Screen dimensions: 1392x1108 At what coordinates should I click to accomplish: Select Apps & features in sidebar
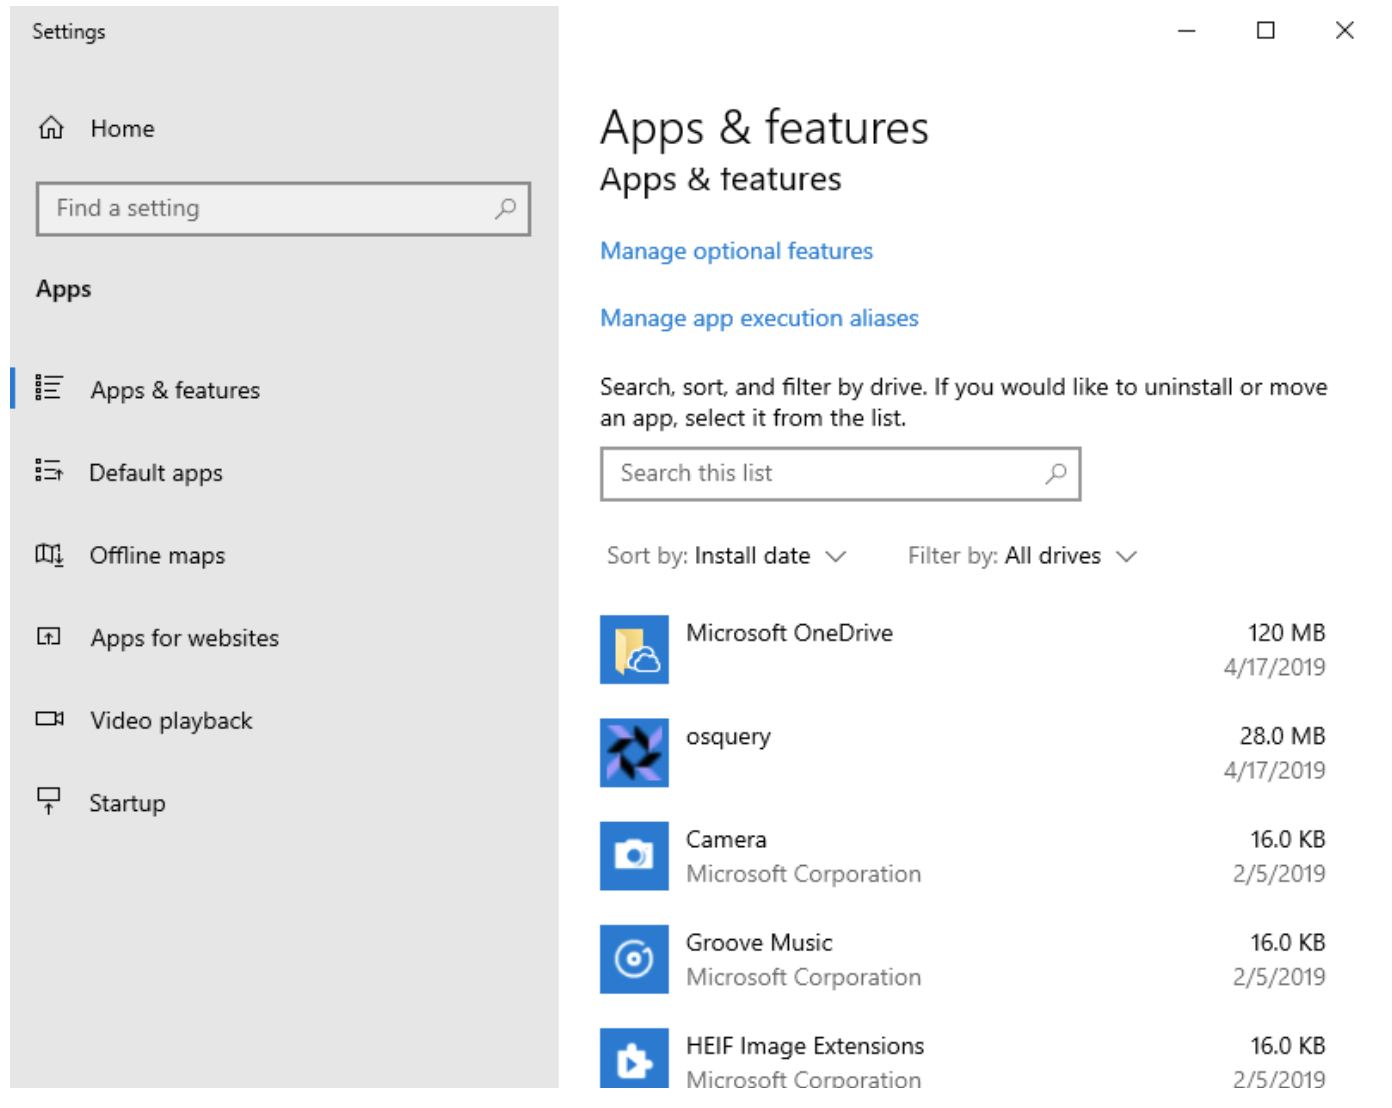coord(175,390)
